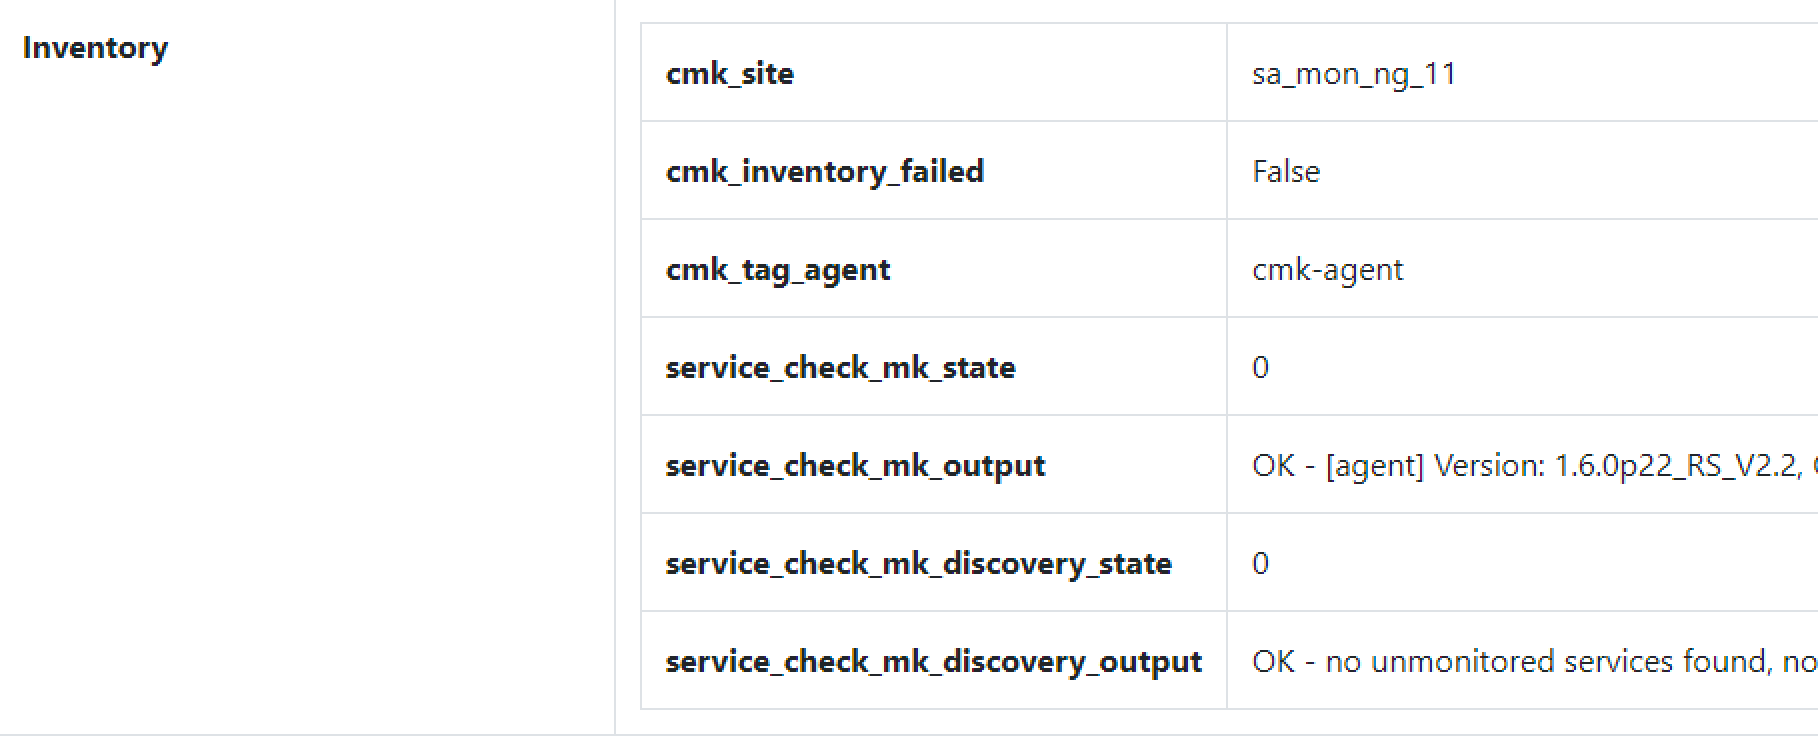Viewport: 1818px width, 736px height.
Task: Select the cmk_tag_agent key label
Action: 778,269
